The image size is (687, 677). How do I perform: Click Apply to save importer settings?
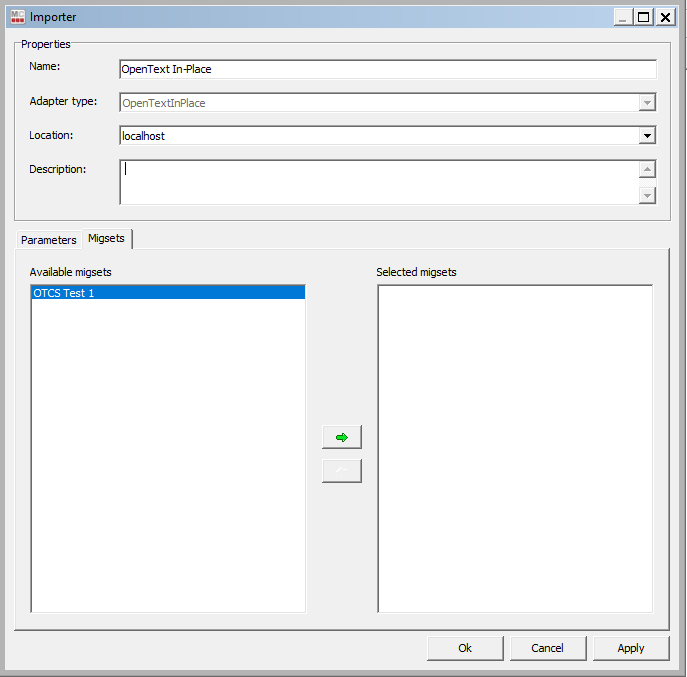tap(631, 648)
